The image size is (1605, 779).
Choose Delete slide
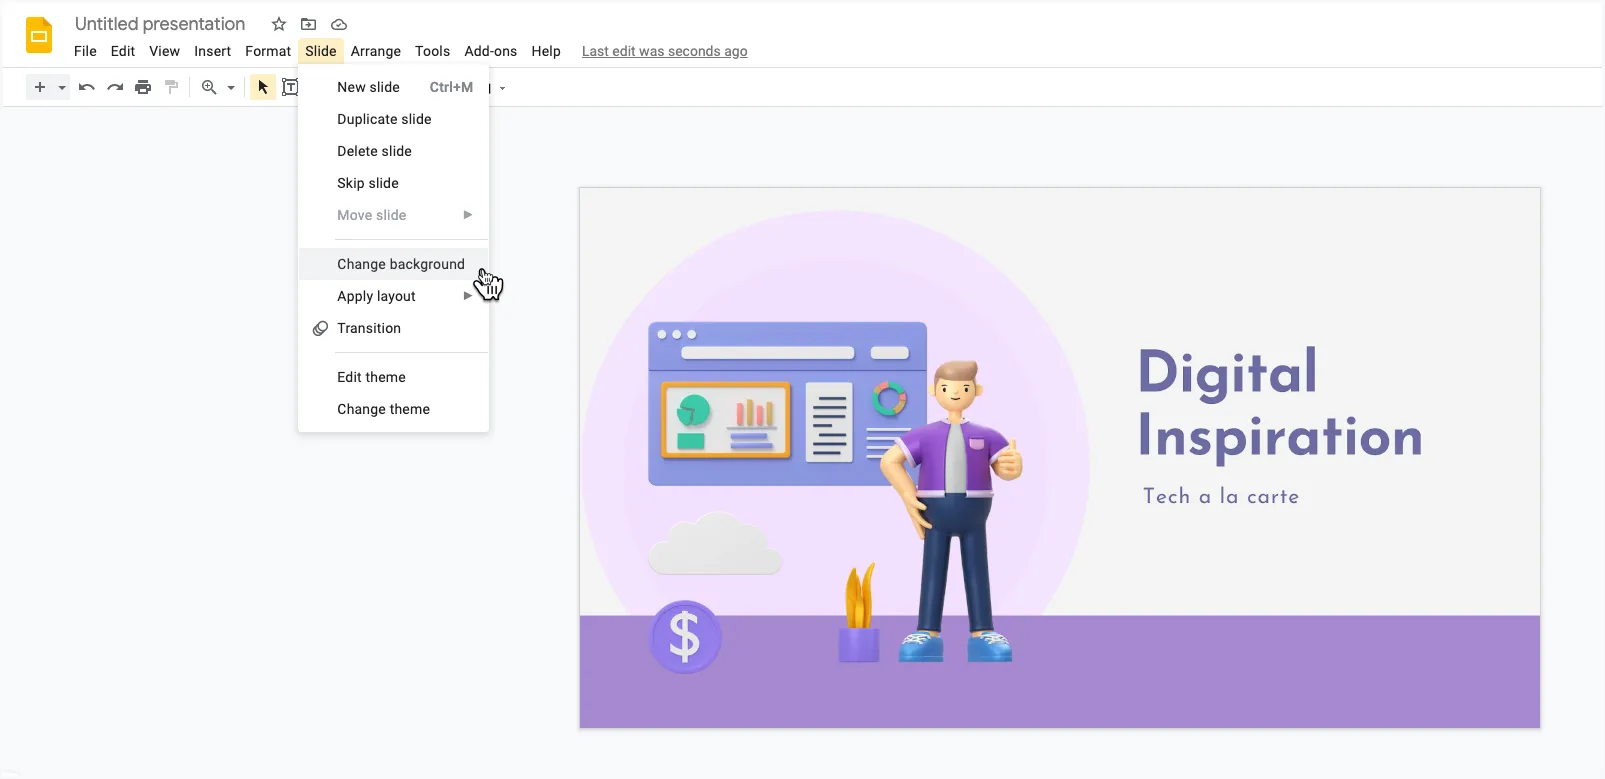coord(393,151)
